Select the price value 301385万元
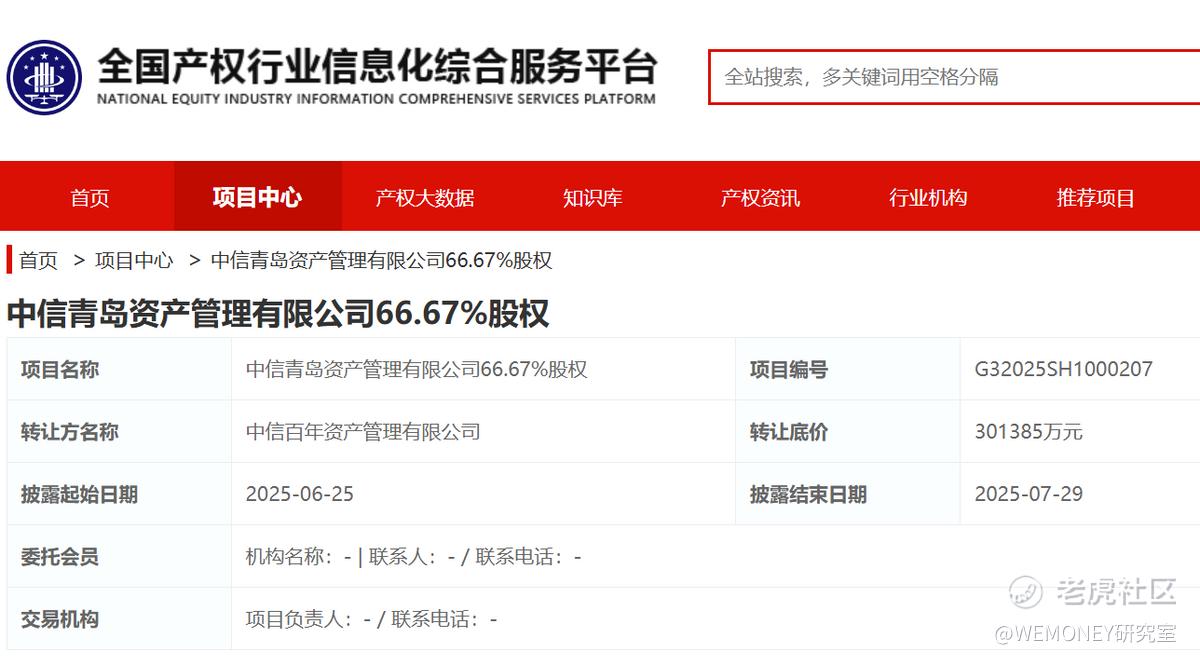1200x661 pixels. coord(1028,432)
